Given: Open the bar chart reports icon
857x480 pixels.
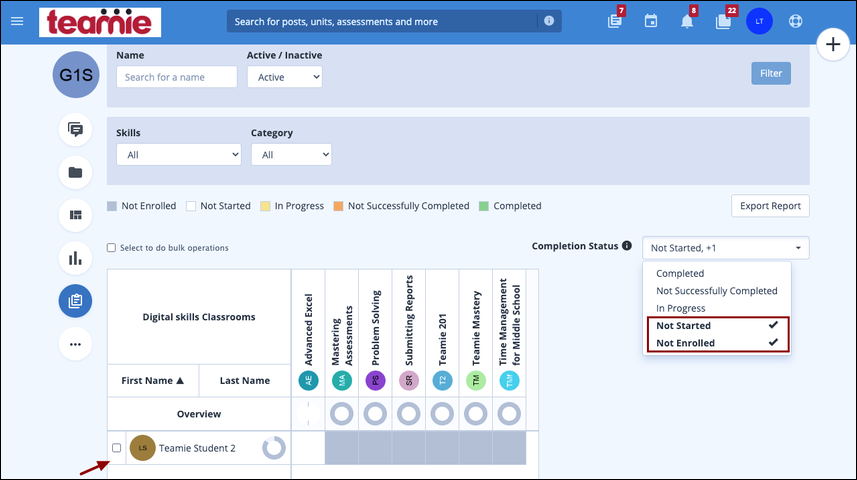Looking at the screenshot, I should pos(75,258).
